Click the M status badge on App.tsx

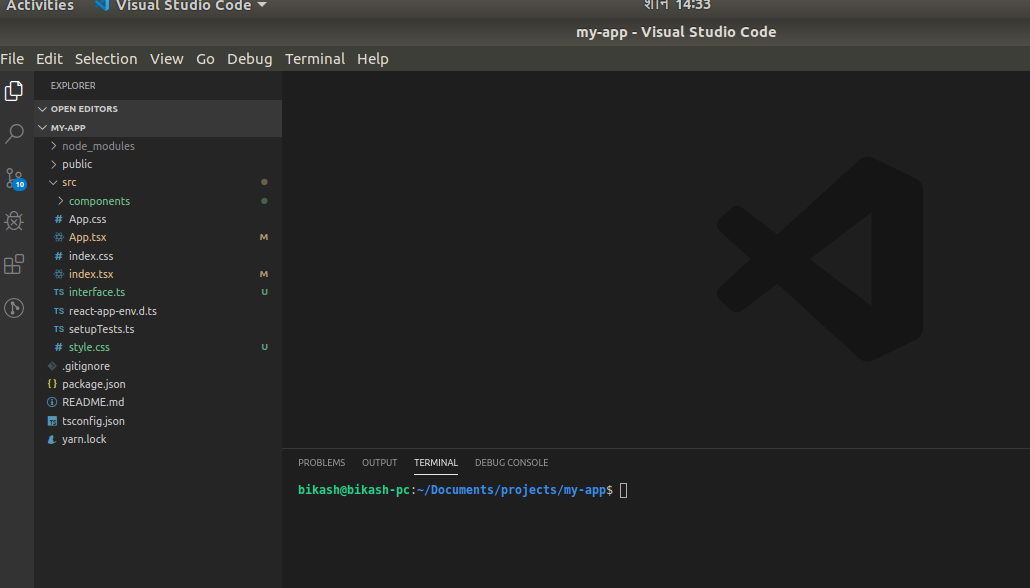click(264, 237)
